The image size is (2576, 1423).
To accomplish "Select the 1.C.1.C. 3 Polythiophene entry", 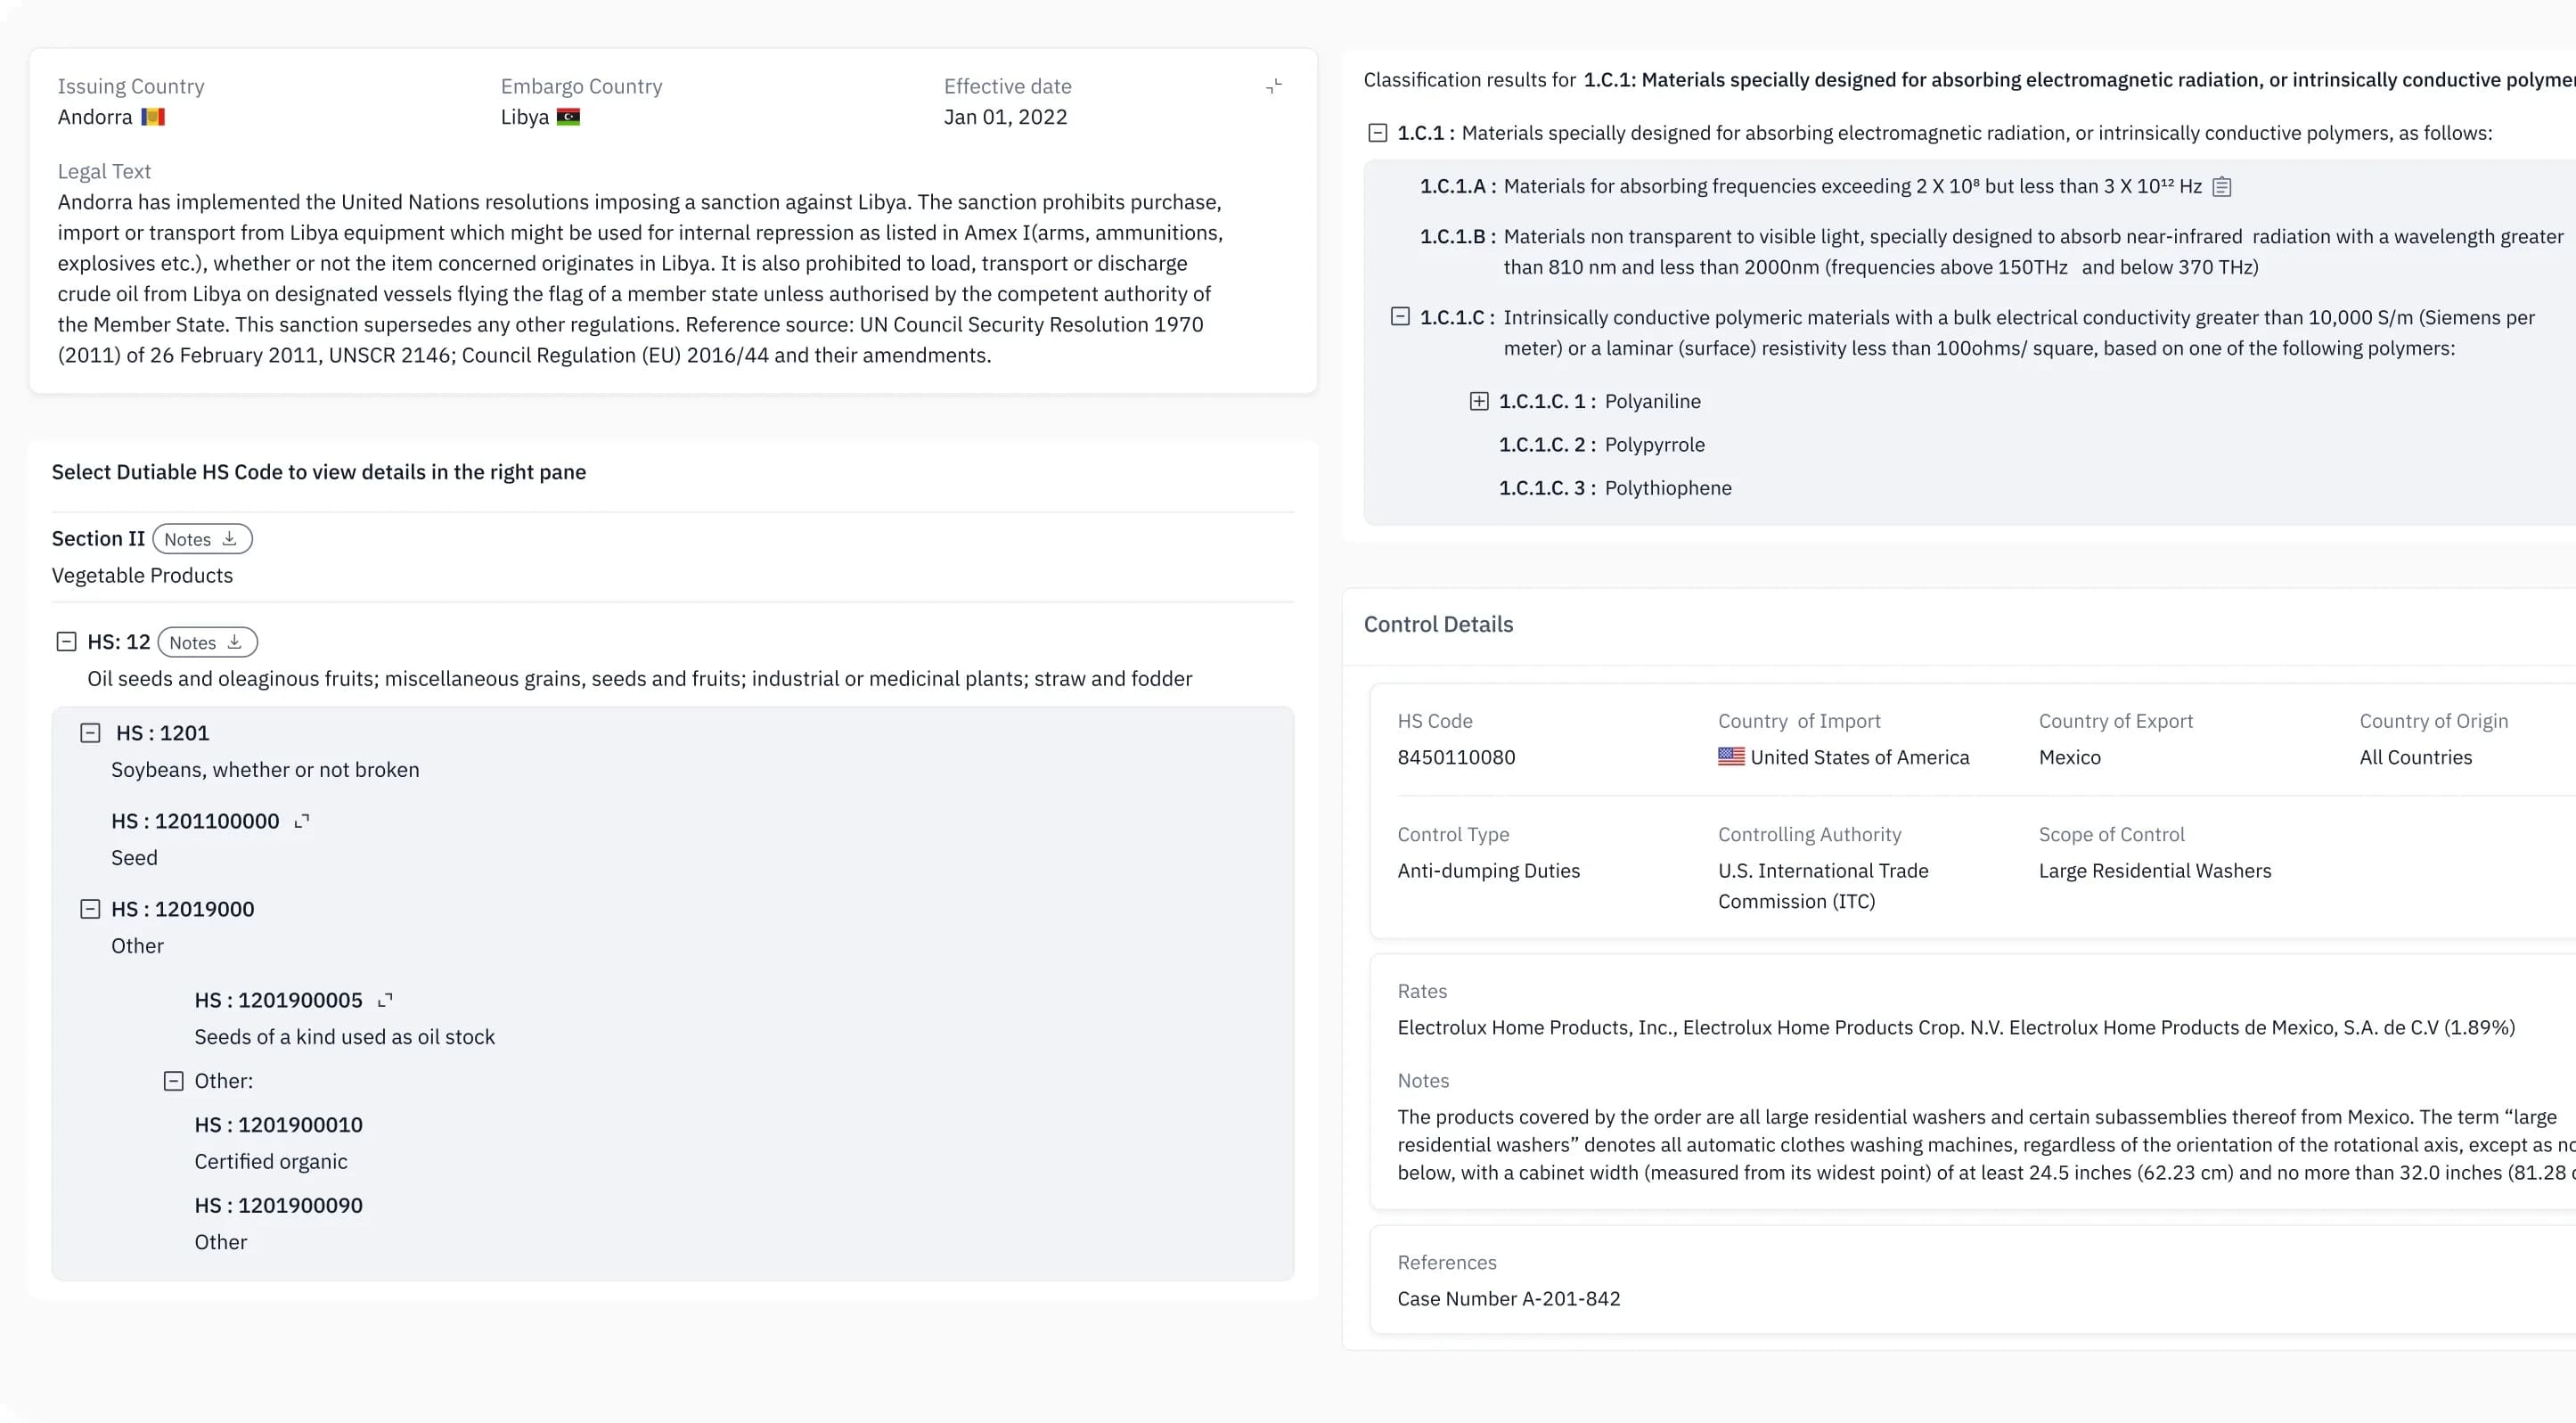I will tap(1614, 488).
